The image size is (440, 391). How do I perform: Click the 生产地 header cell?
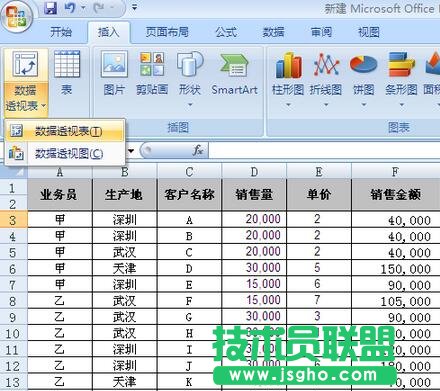[125, 195]
